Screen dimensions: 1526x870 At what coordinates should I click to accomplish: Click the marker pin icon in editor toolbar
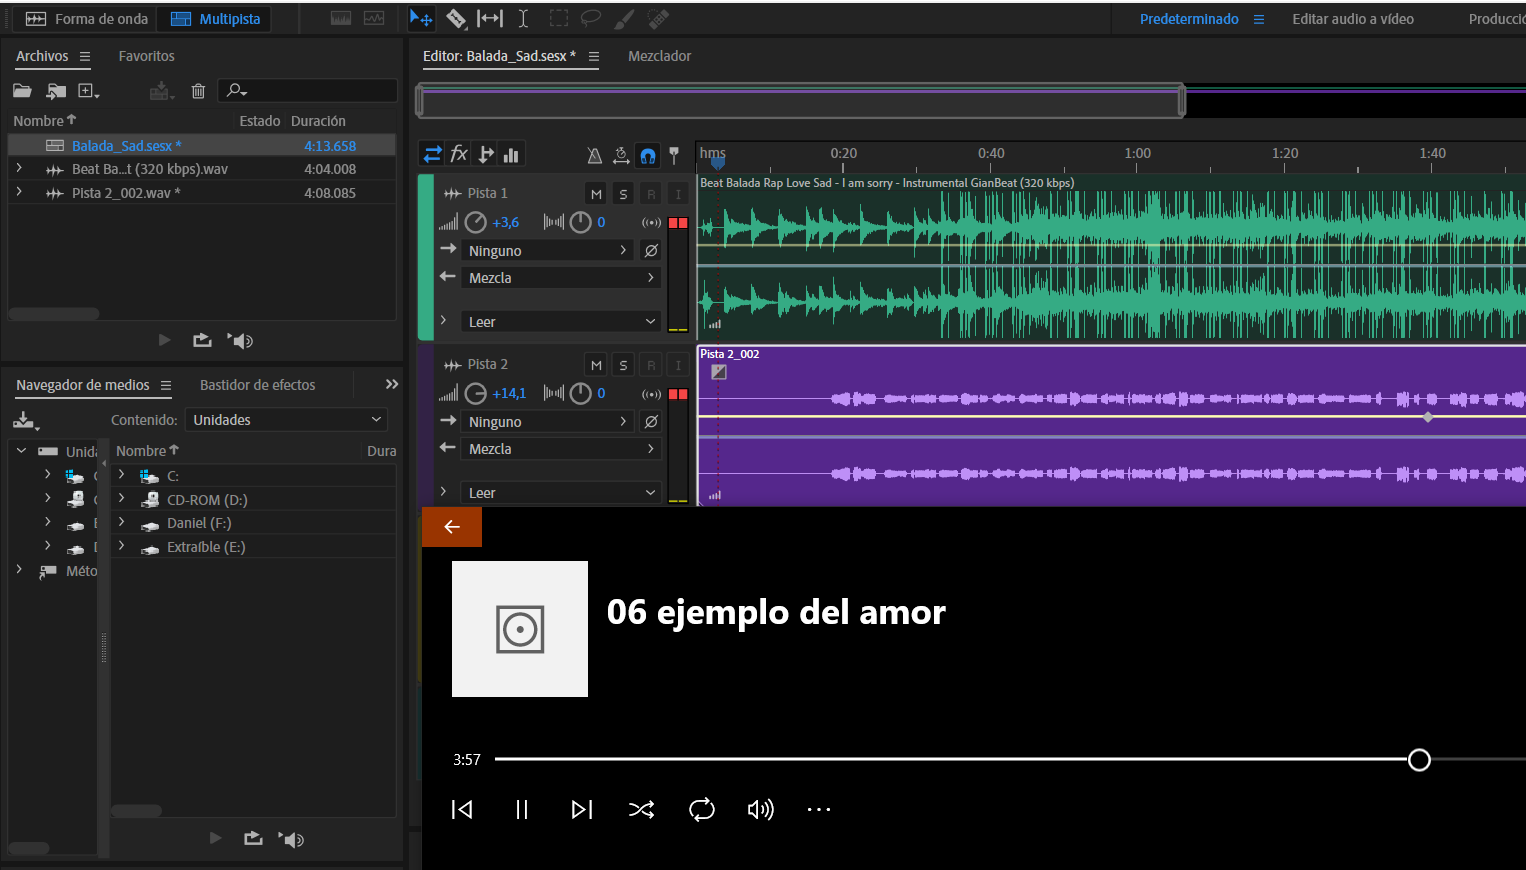coord(674,155)
